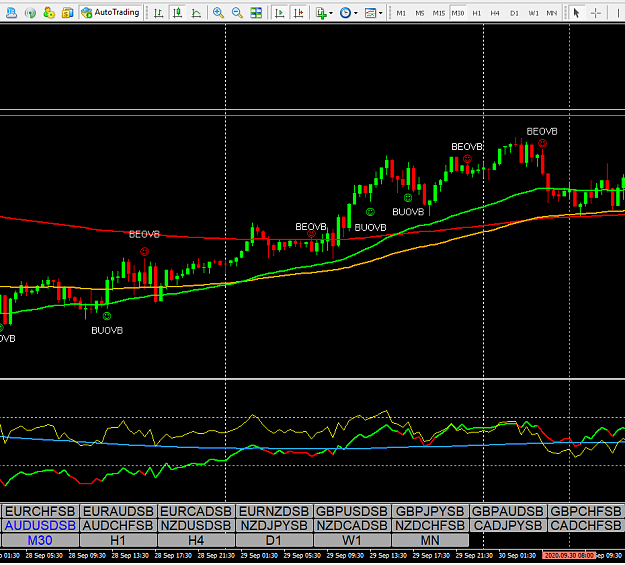Switch chart to bar chart type
Image resolution: width=625 pixels, height=565 pixels.
click(x=159, y=13)
